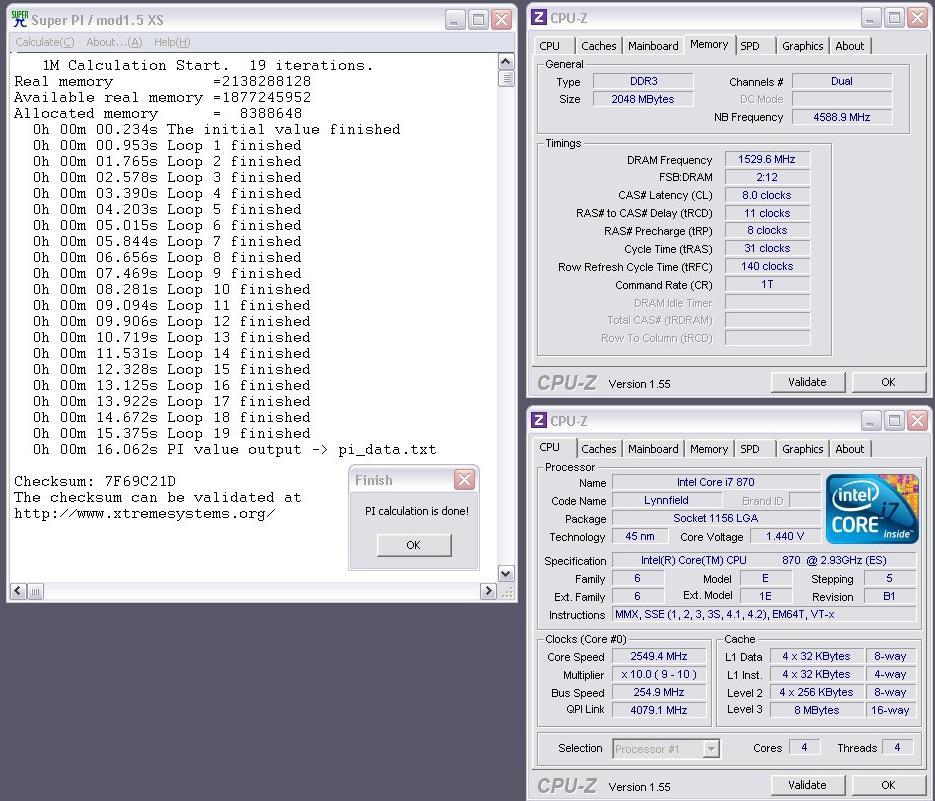Click the Super PI app icon in title bar

coord(20,19)
